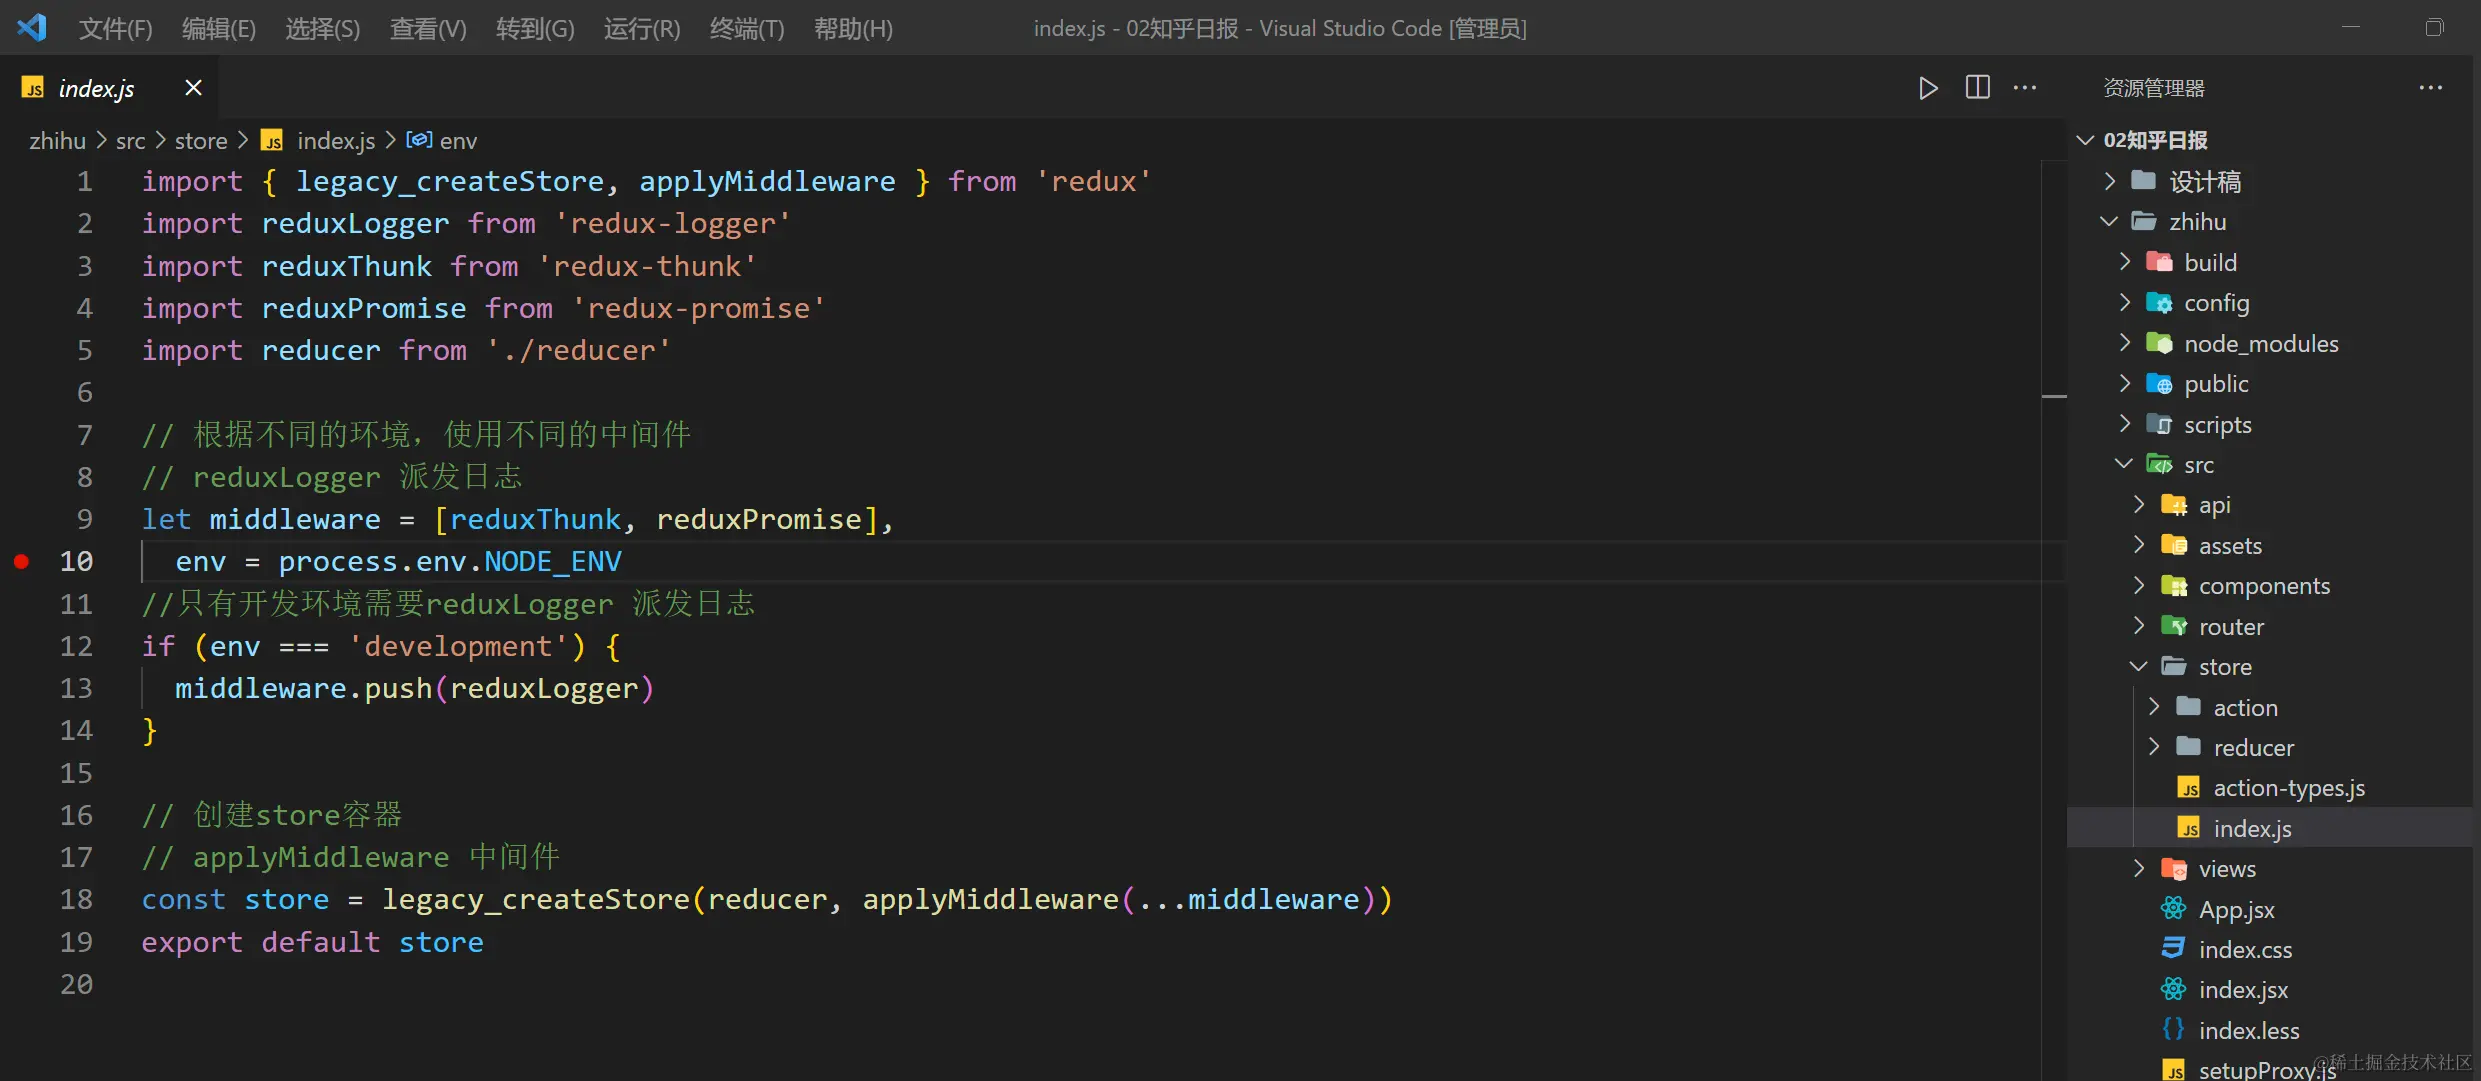Image resolution: width=2481 pixels, height=1081 pixels.
Task: Select the index.js editor tab
Action: pos(97,88)
